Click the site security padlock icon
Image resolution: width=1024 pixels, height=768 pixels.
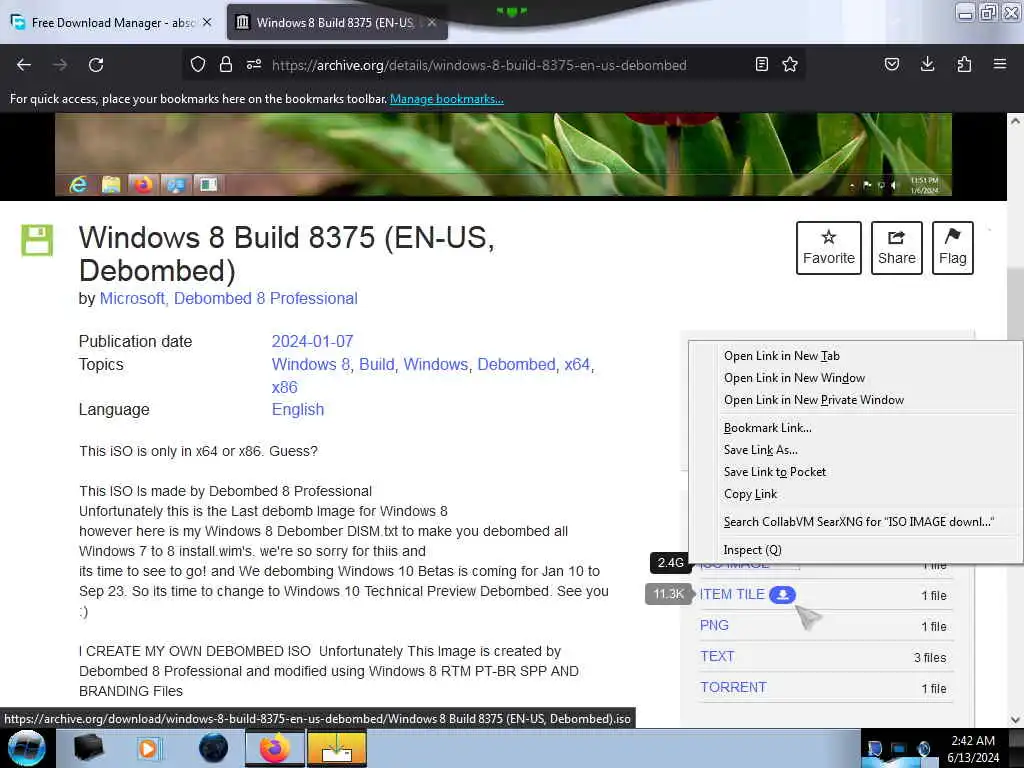pyautogui.click(x=226, y=64)
